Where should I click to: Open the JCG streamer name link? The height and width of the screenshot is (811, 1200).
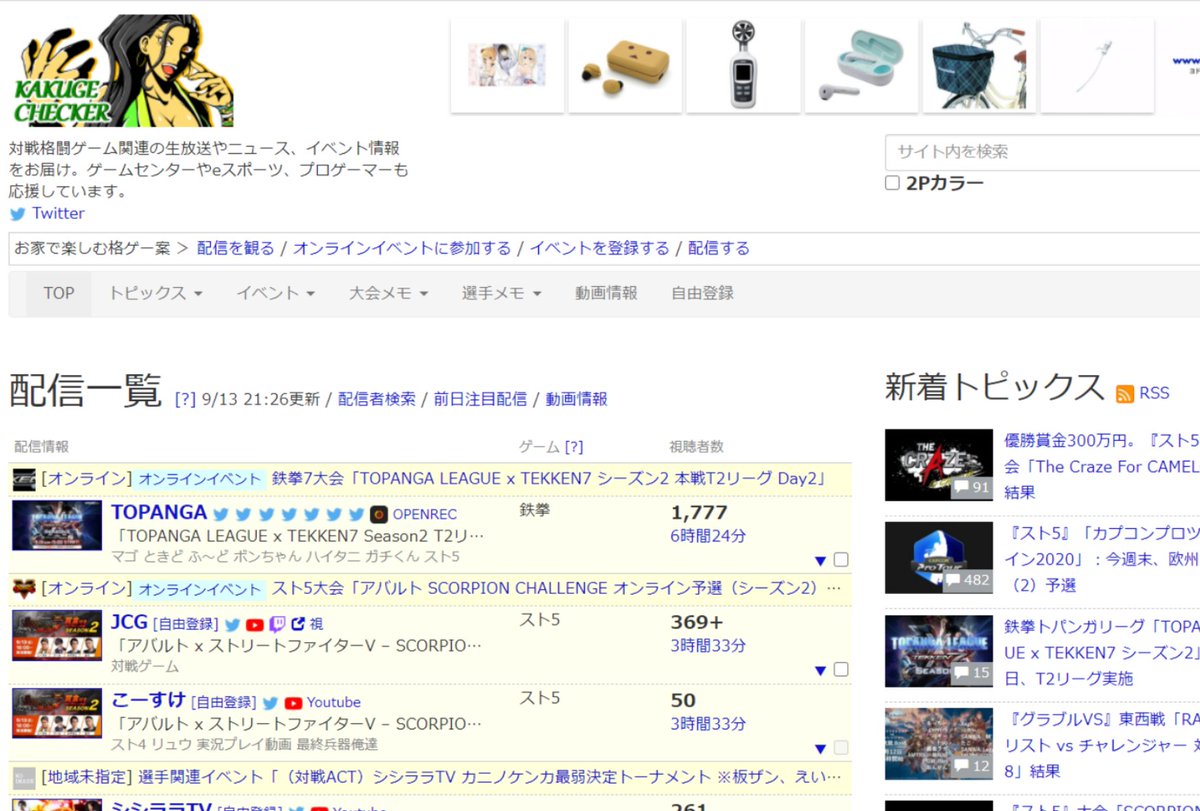click(x=129, y=622)
